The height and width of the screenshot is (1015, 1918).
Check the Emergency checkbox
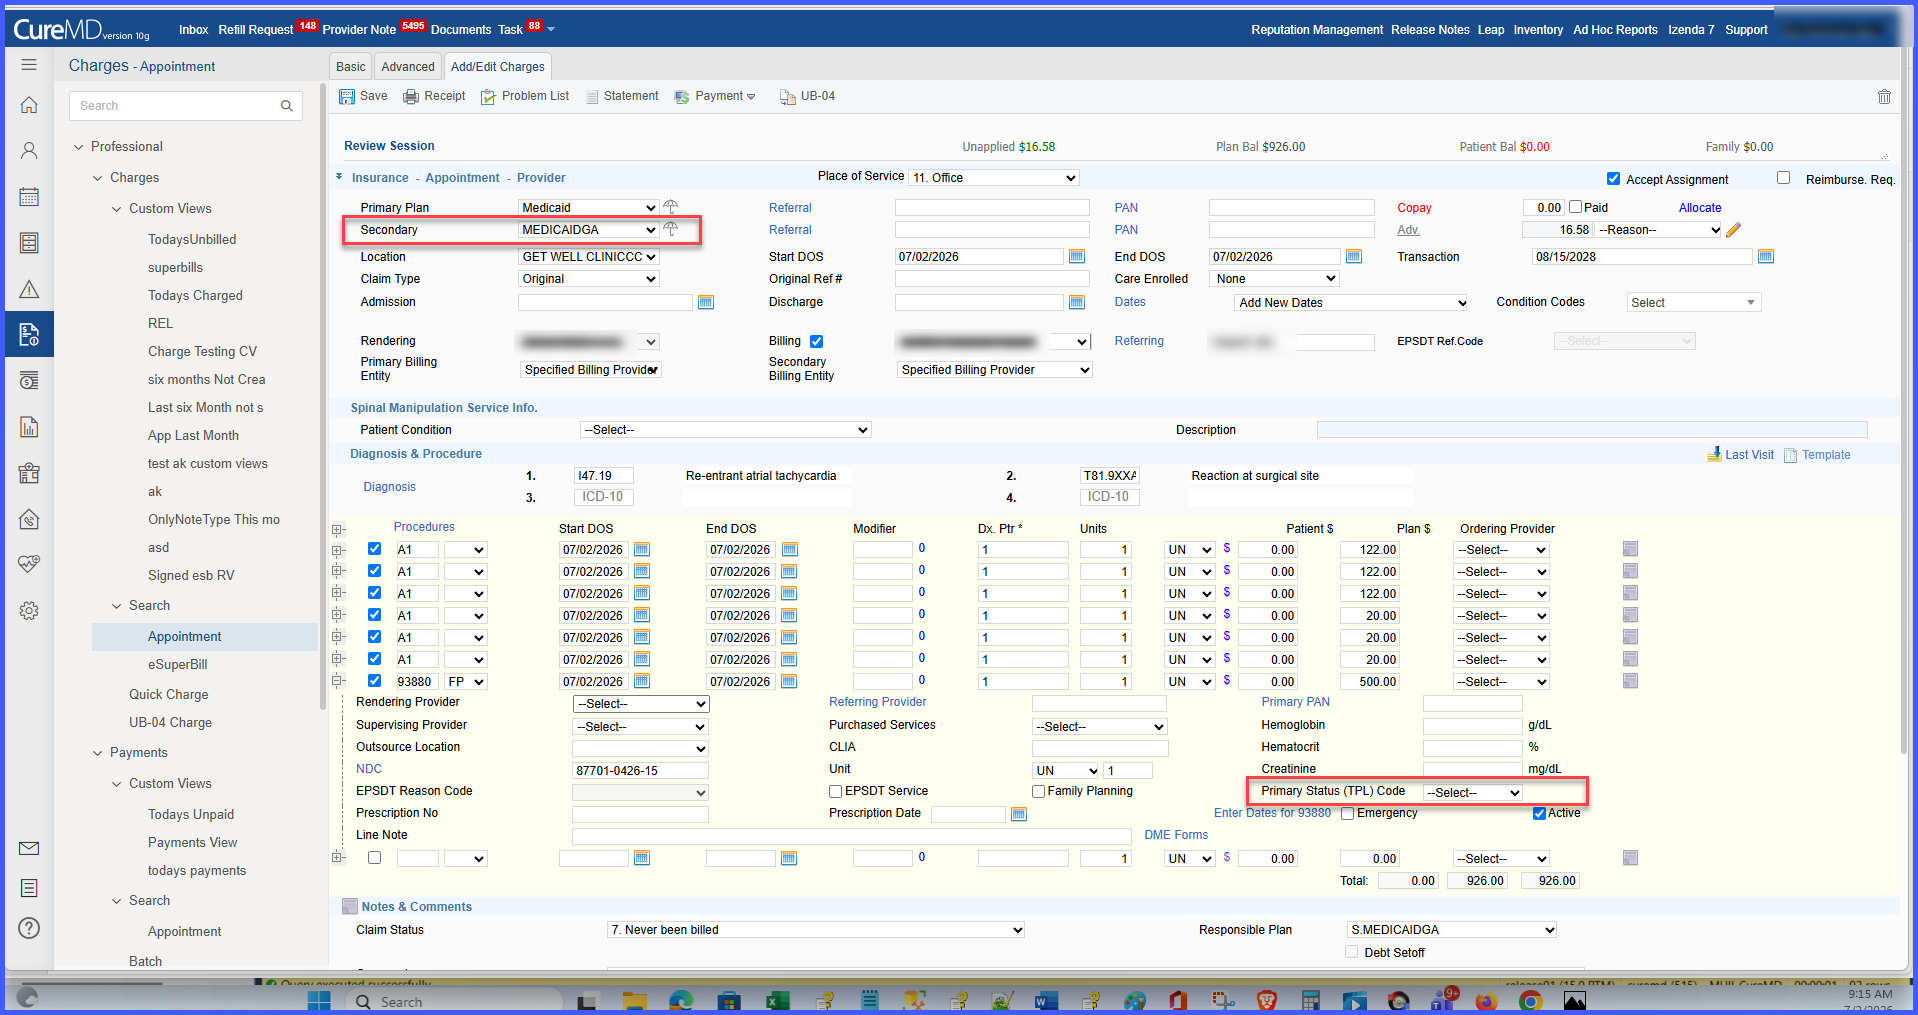coord(1348,814)
